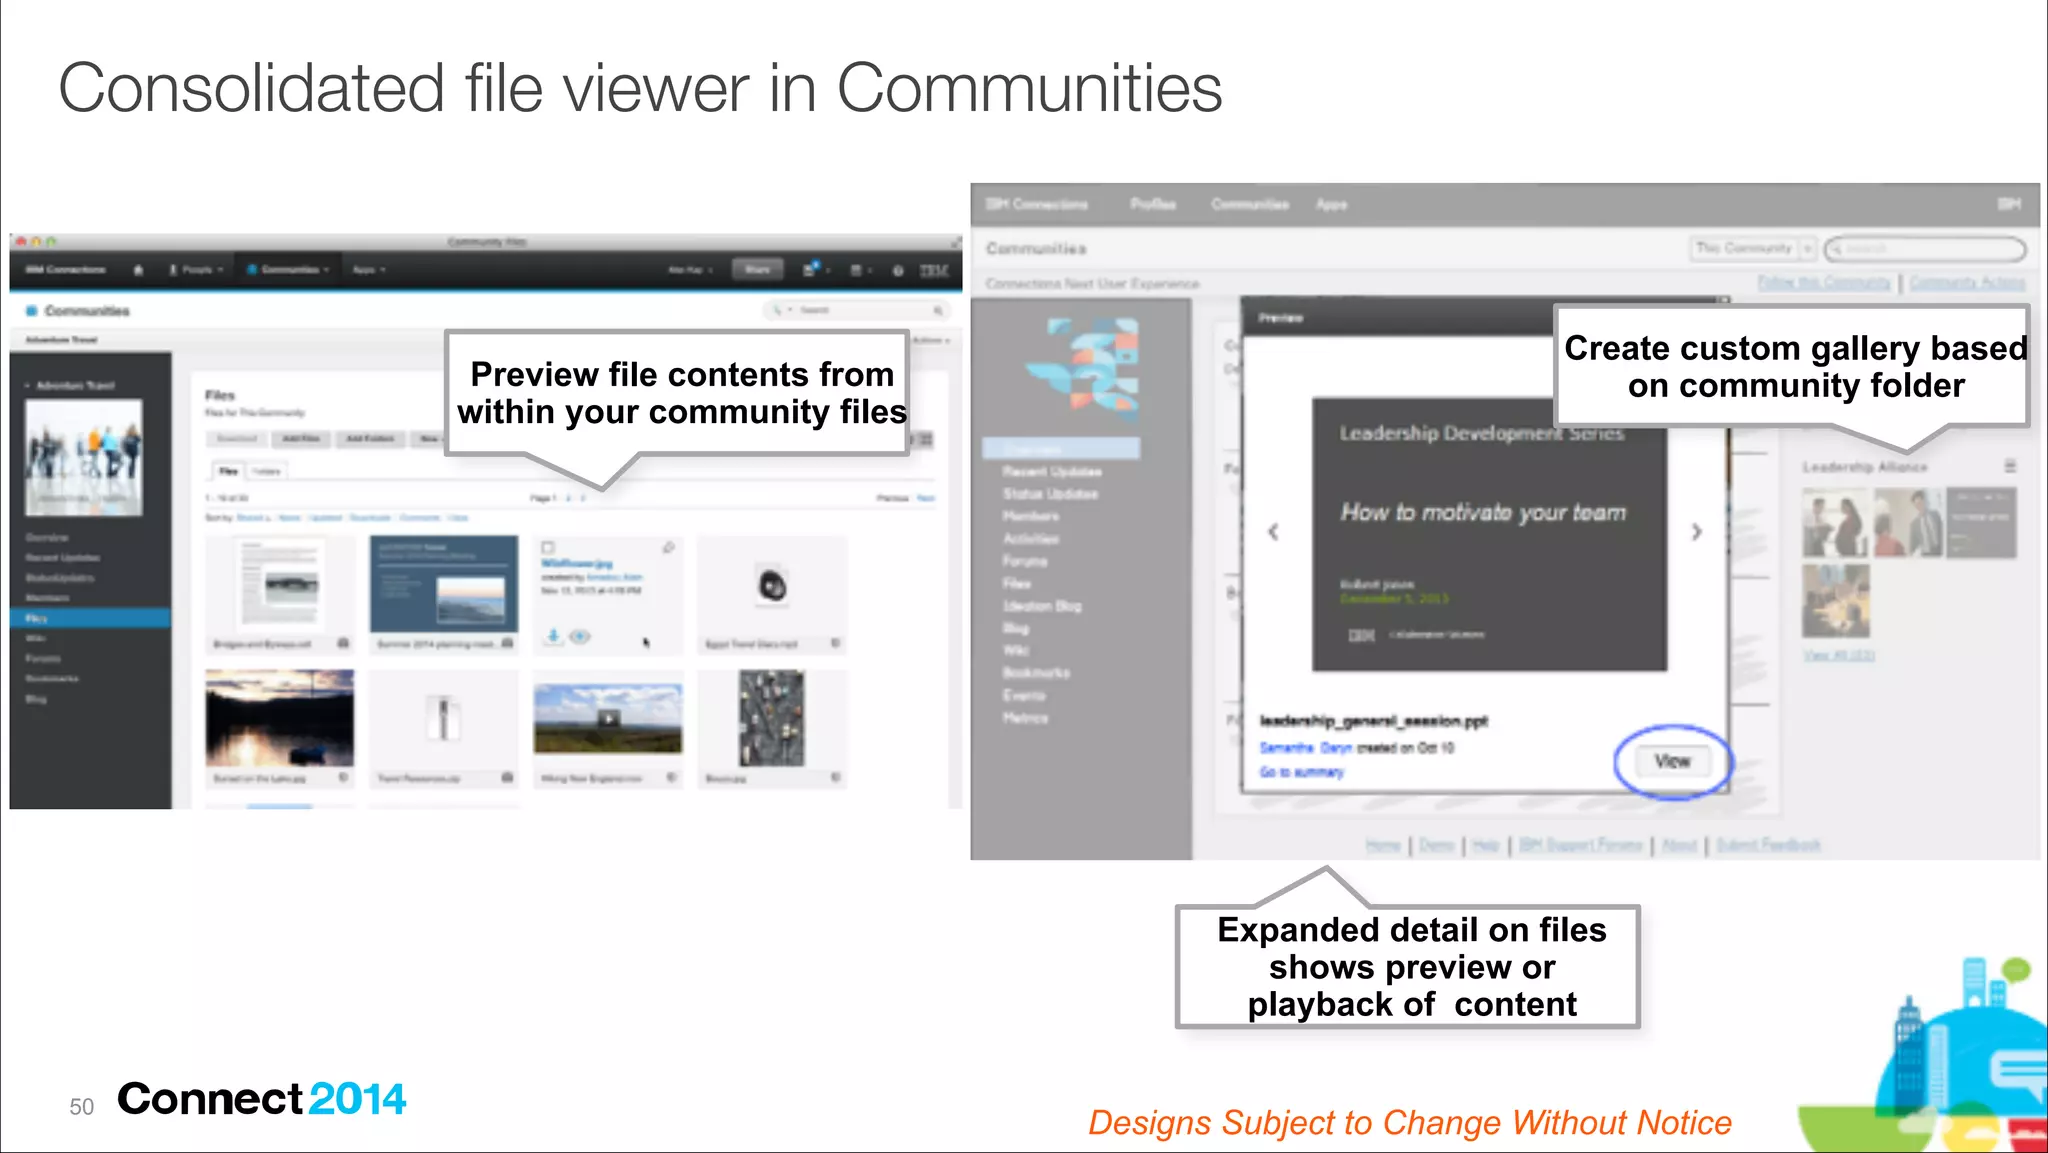The width and height of the screenshot is (2048, 1153).
Task: Switch to the Folders tab
Action: click(x=266, y=471)
